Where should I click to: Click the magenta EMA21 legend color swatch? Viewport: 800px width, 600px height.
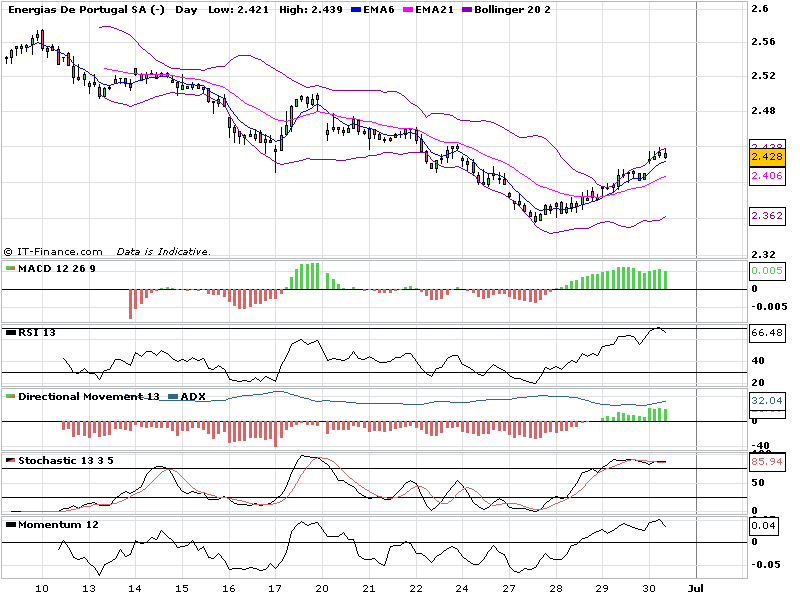[408, 10]
